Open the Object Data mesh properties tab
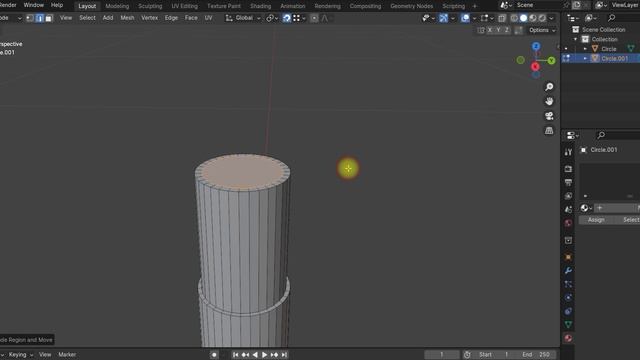The height and width of the screenshot is (360, 640). pyautogui.click(x=568, y=324)
